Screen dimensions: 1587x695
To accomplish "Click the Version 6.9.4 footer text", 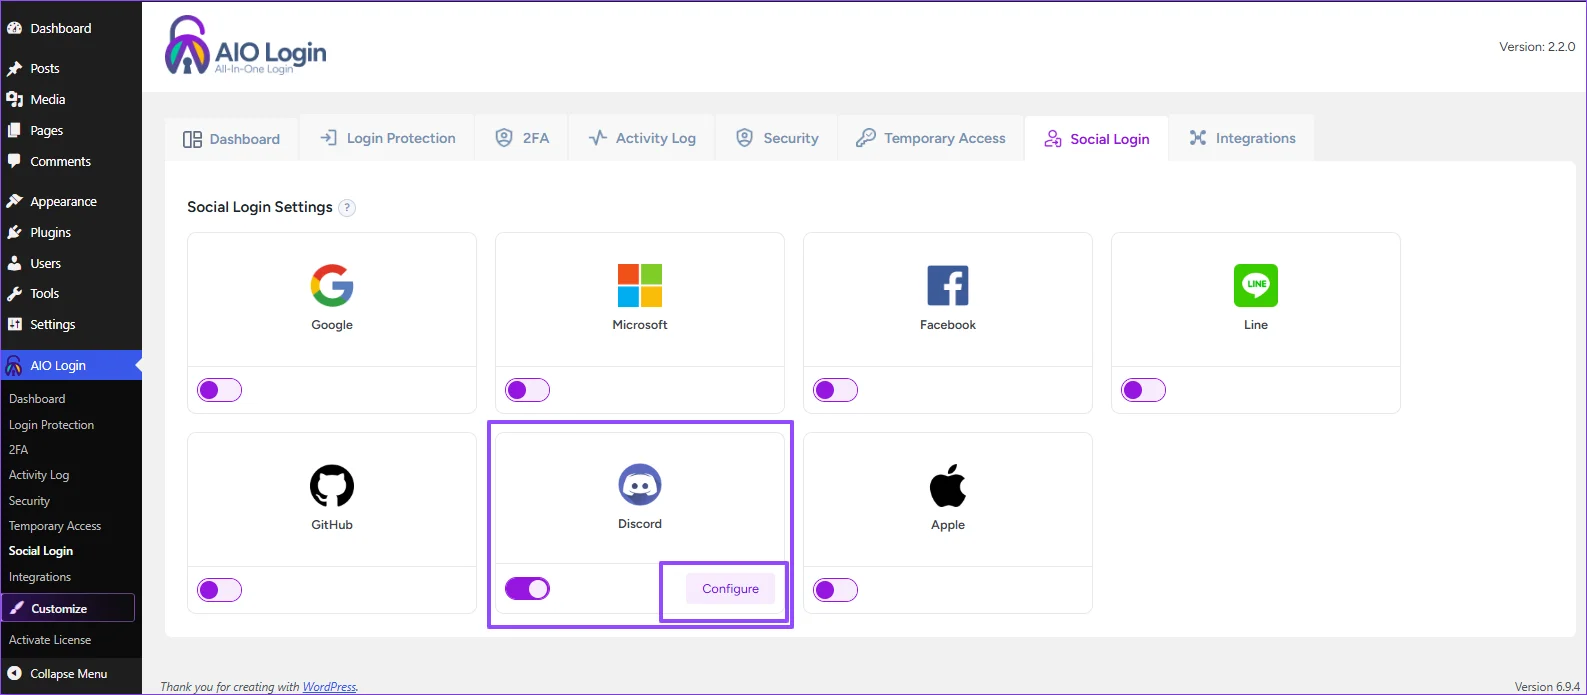I will [x=1547, y=687].
